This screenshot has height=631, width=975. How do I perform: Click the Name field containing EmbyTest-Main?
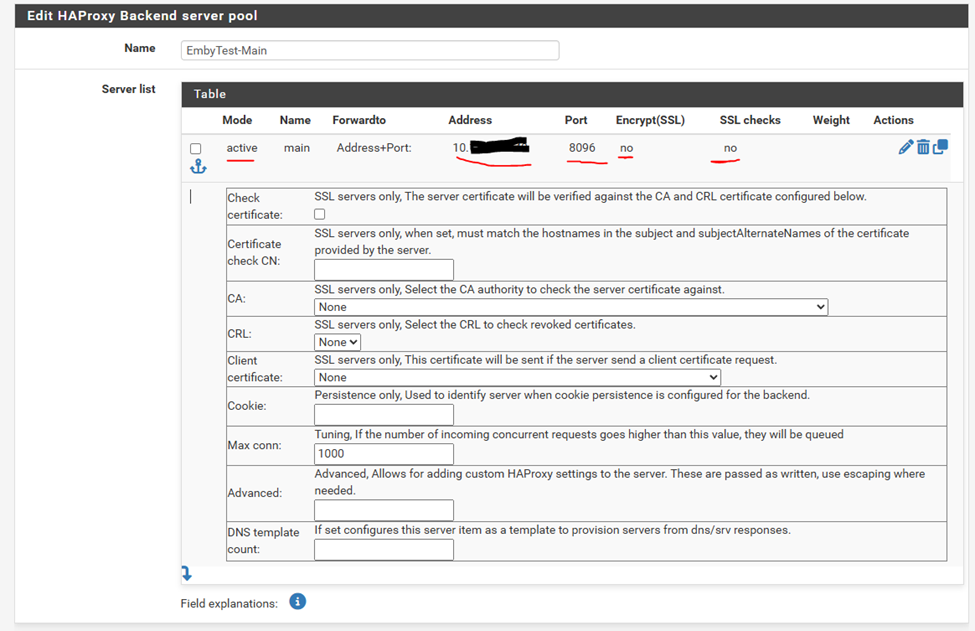tap(370, 50)
